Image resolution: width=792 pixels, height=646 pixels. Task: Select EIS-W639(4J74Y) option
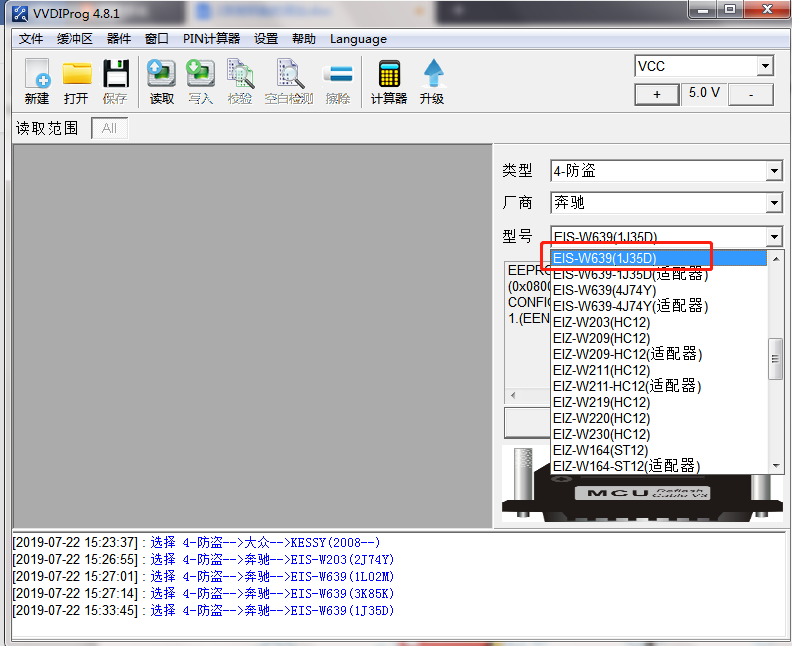tap(659, 290)
